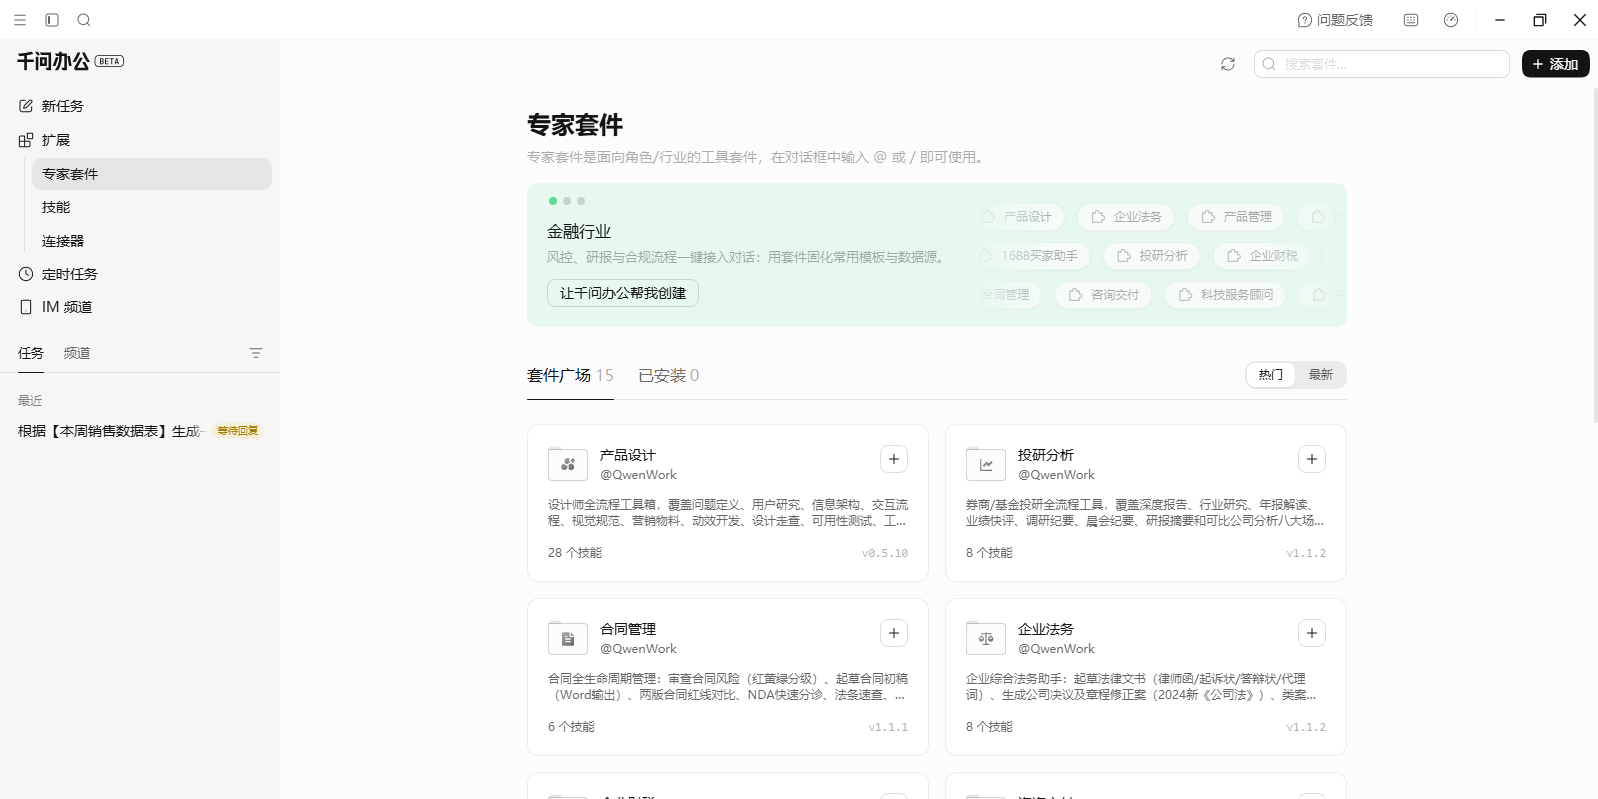
Task: Select the third carousel dot in the banner
Action: click(x=581, y=201)
